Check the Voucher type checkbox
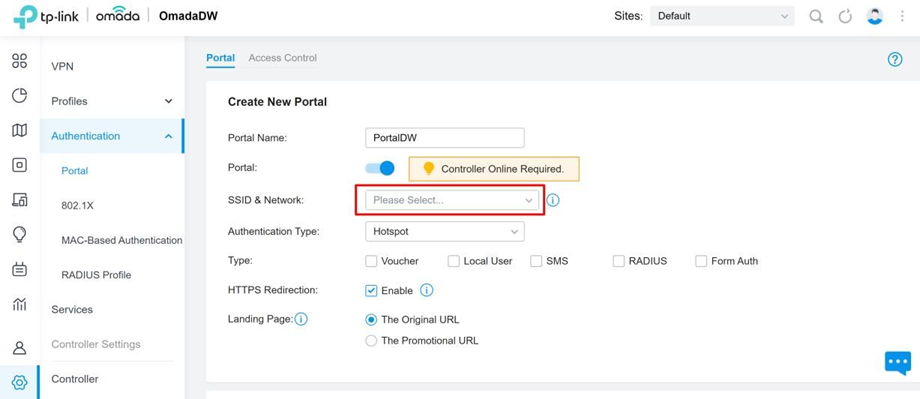The height and width of the screenshot is (399, 920). pos(371,261)
